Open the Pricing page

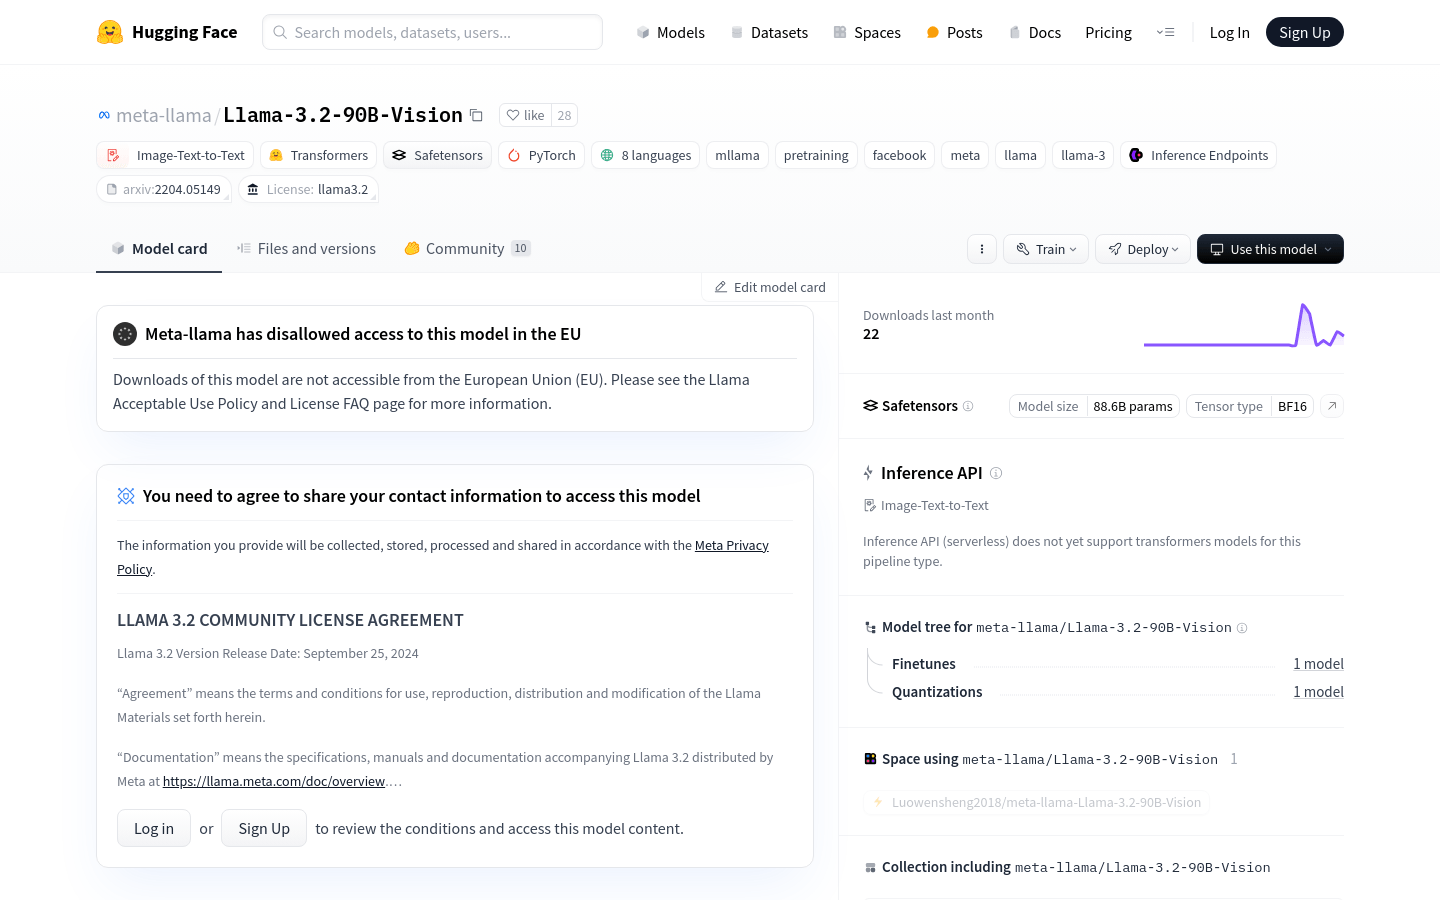tap(1108, 32)
